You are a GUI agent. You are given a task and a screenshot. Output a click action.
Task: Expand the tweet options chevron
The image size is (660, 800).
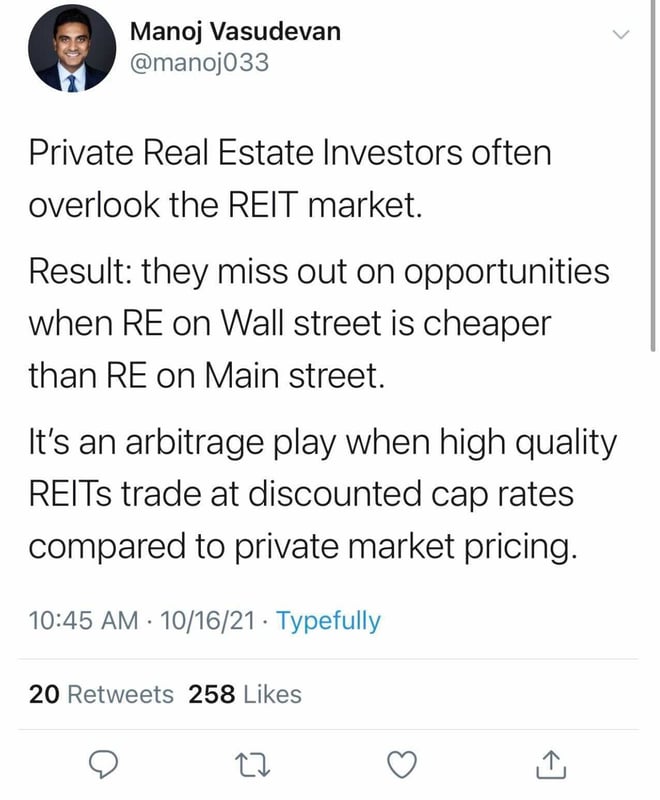coord(621,35)
